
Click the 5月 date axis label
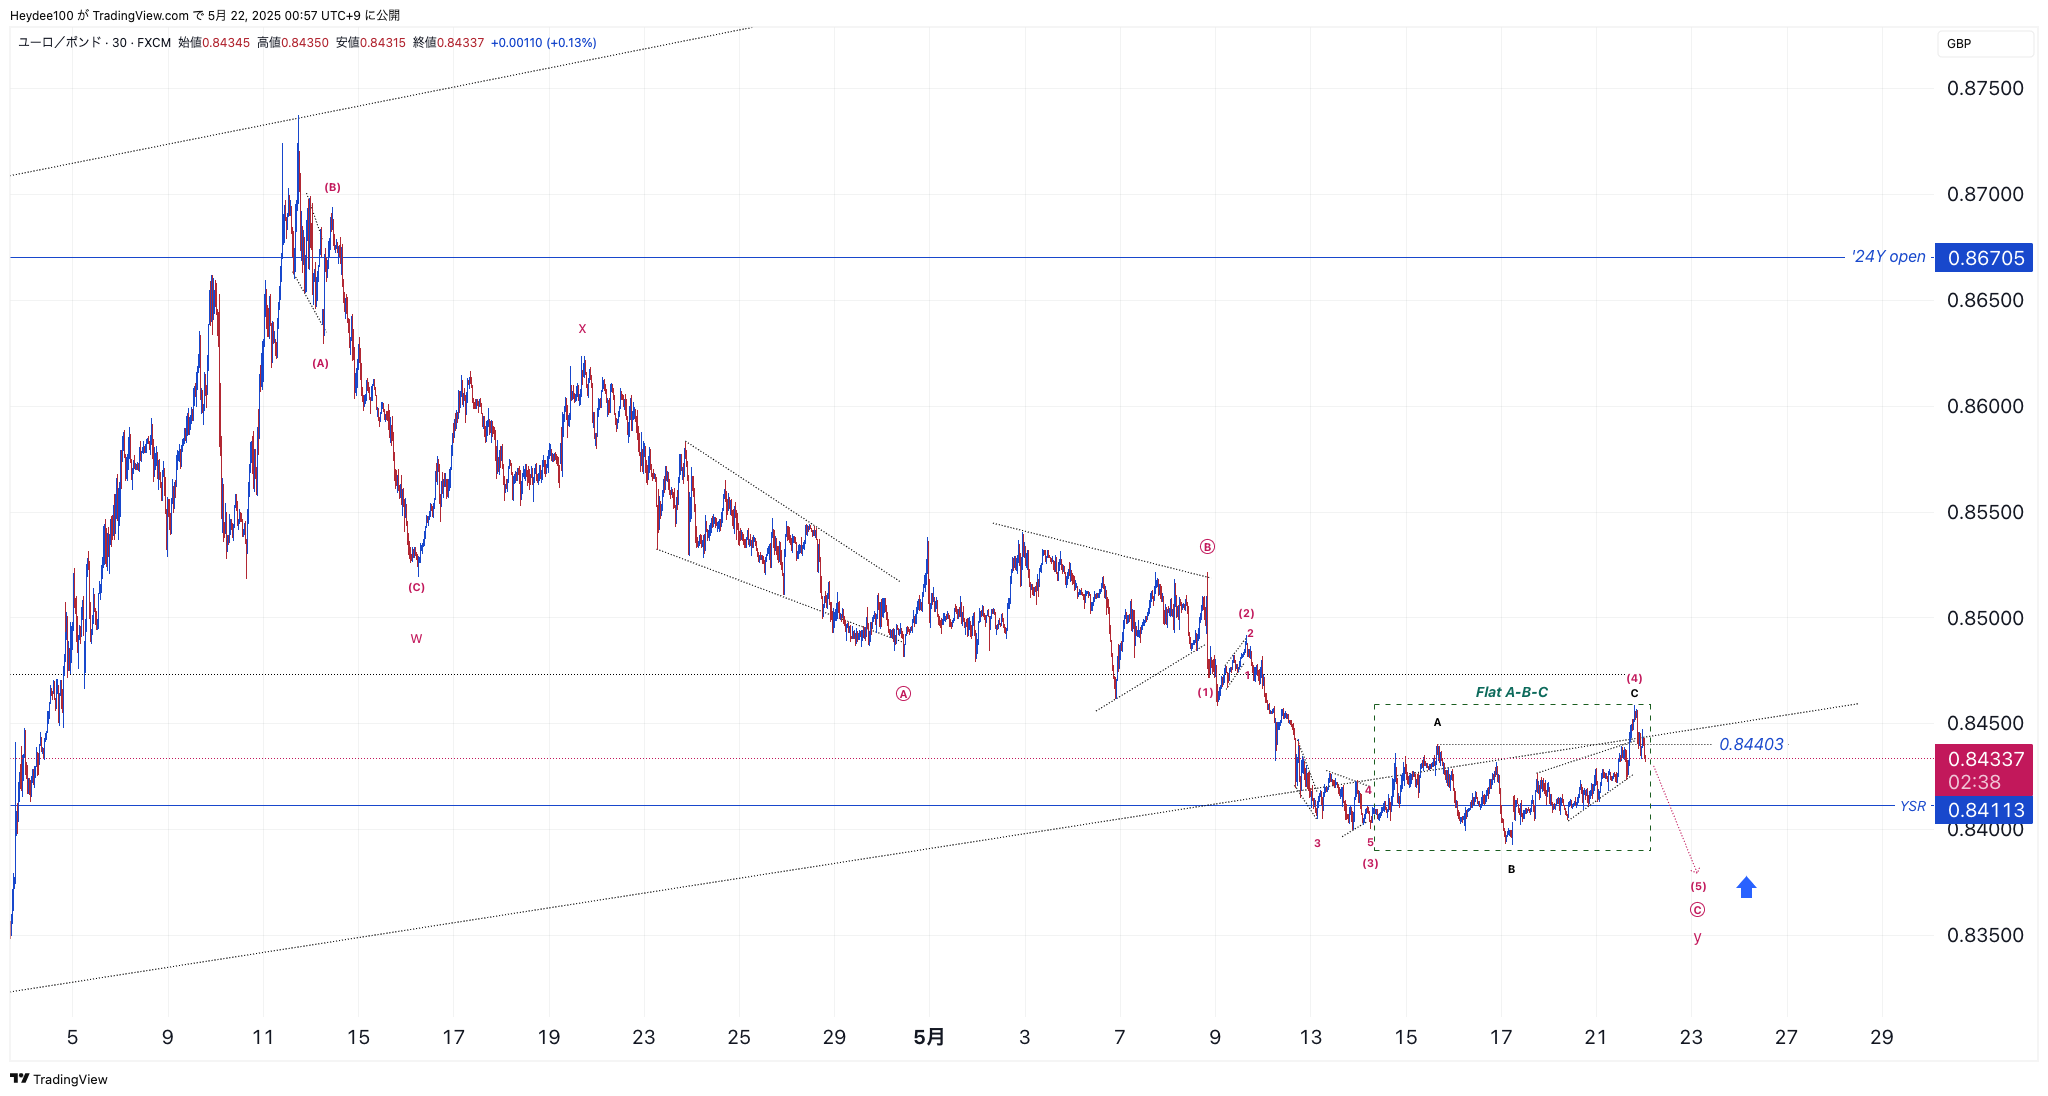[x=929, y=1037]
